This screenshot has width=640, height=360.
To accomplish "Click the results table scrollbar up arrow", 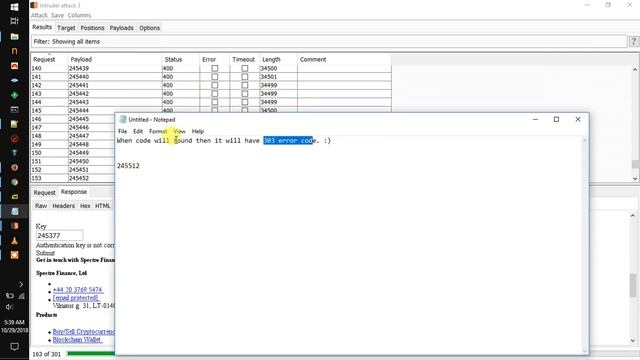I will [x=635, y=70].
